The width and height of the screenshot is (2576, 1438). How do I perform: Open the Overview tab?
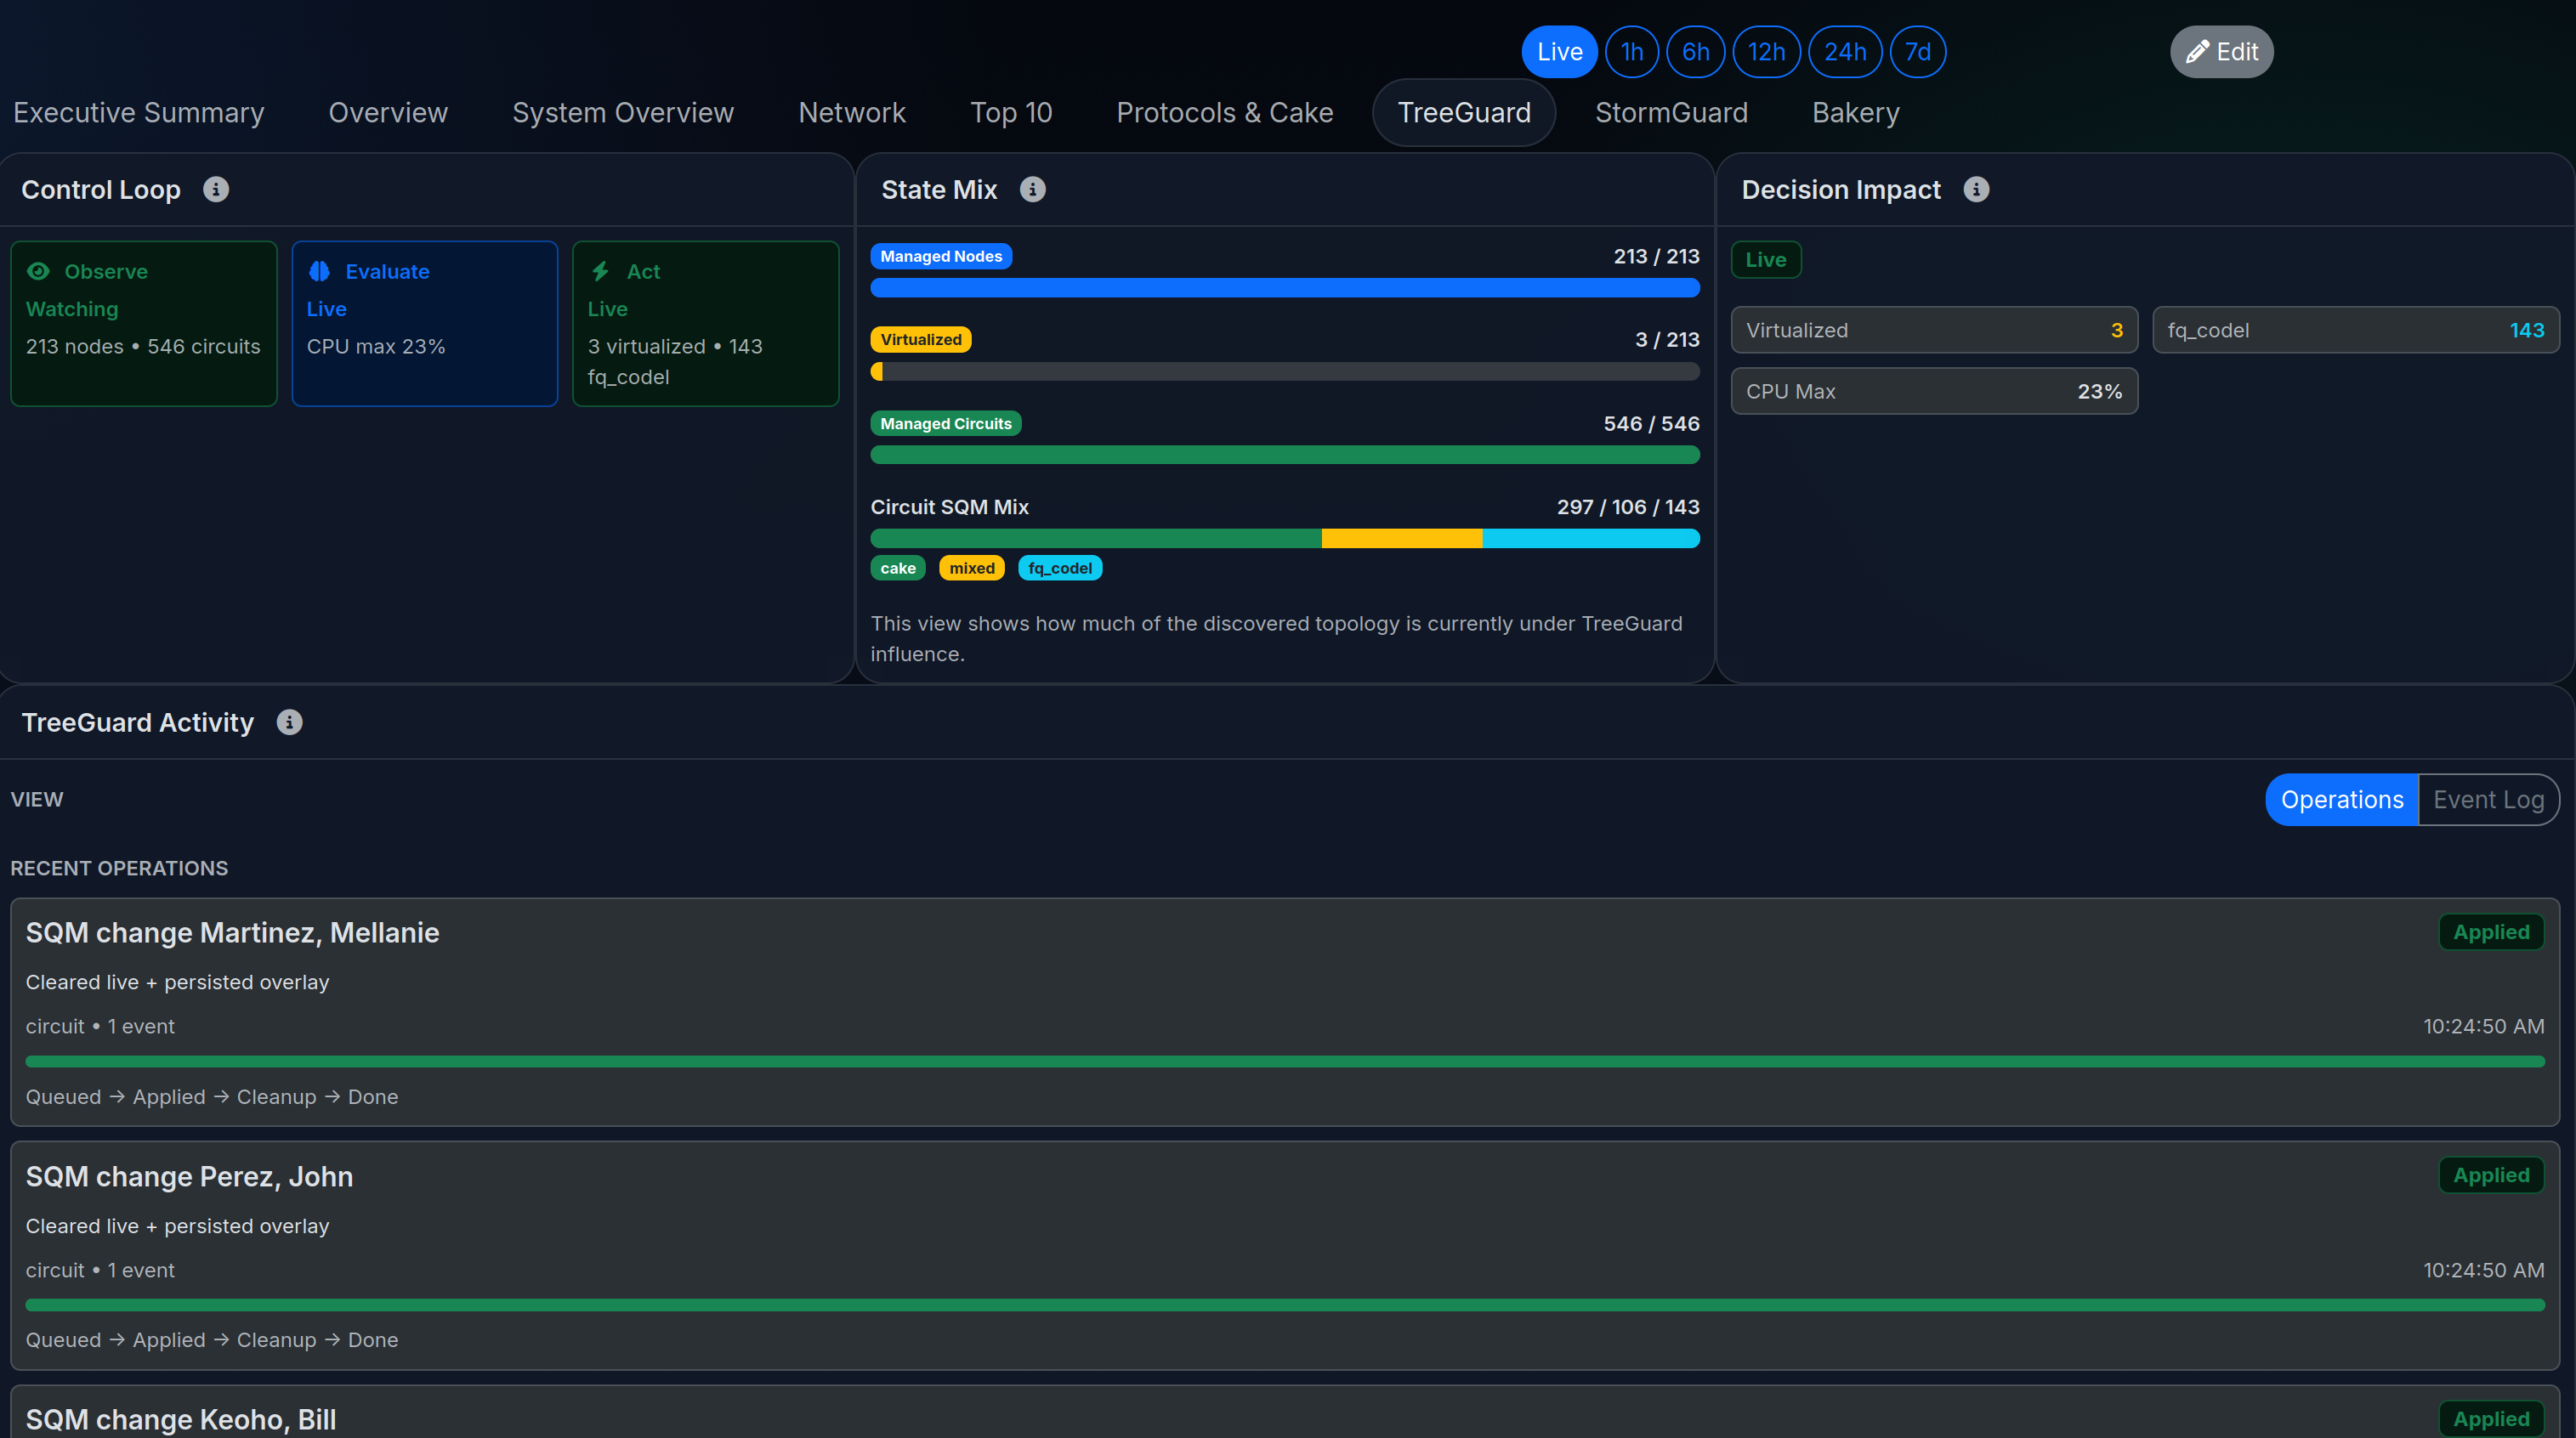click(x=388, y=113)
